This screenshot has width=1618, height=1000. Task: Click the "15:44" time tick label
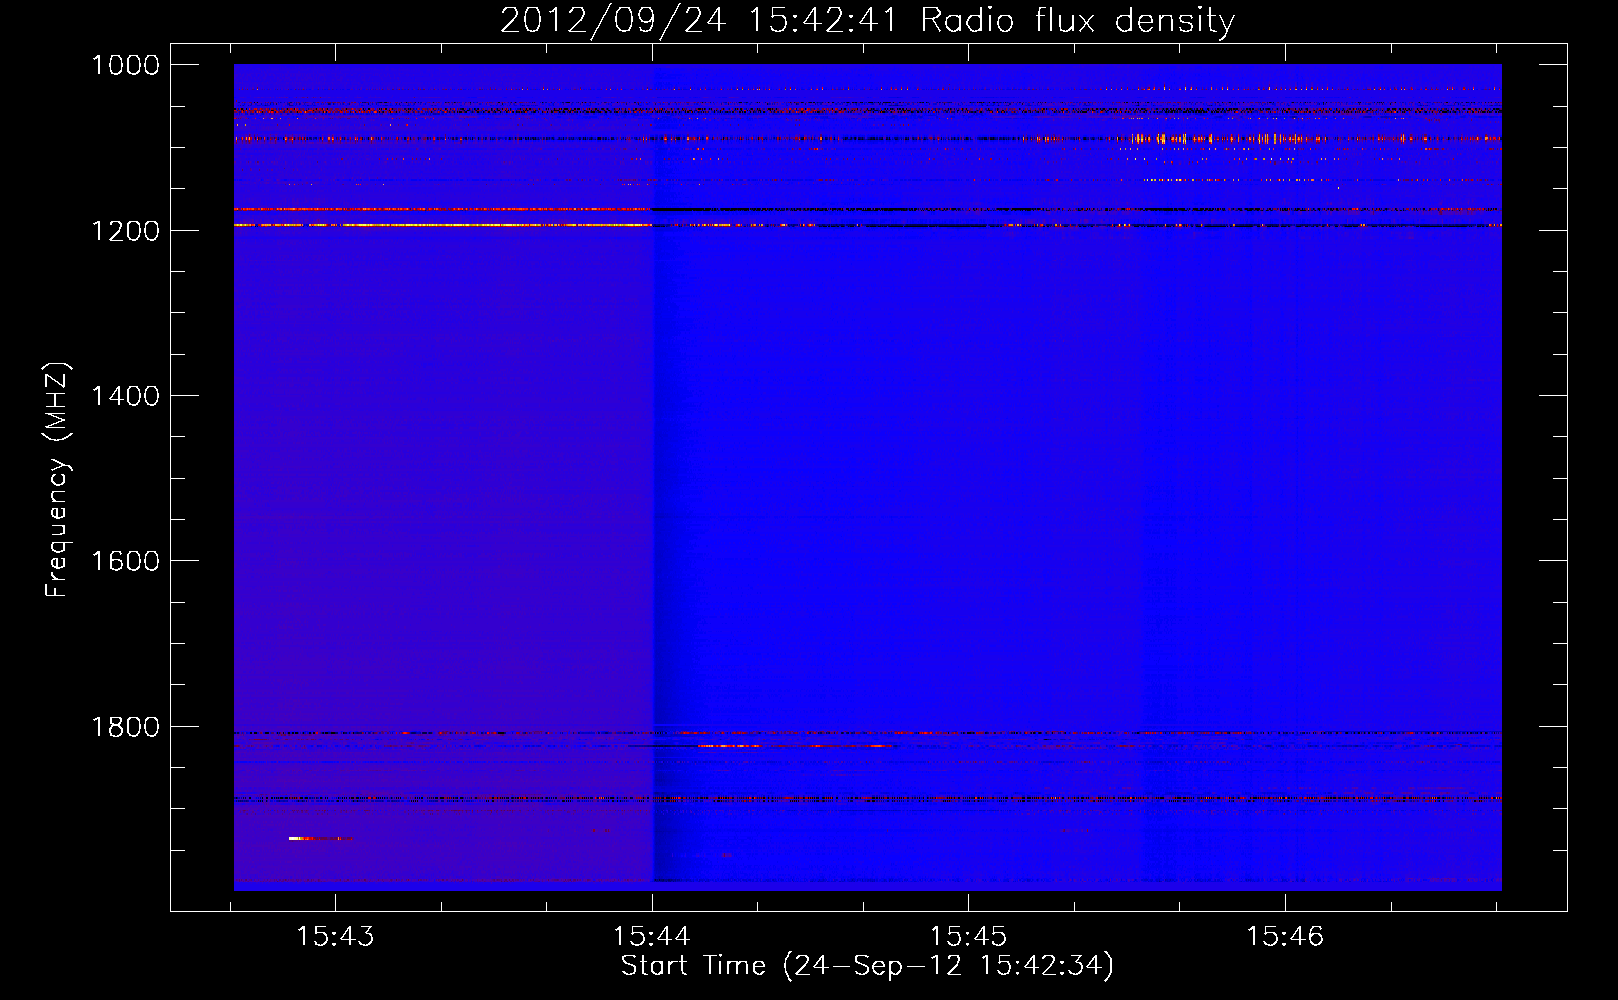coord(652,936)
